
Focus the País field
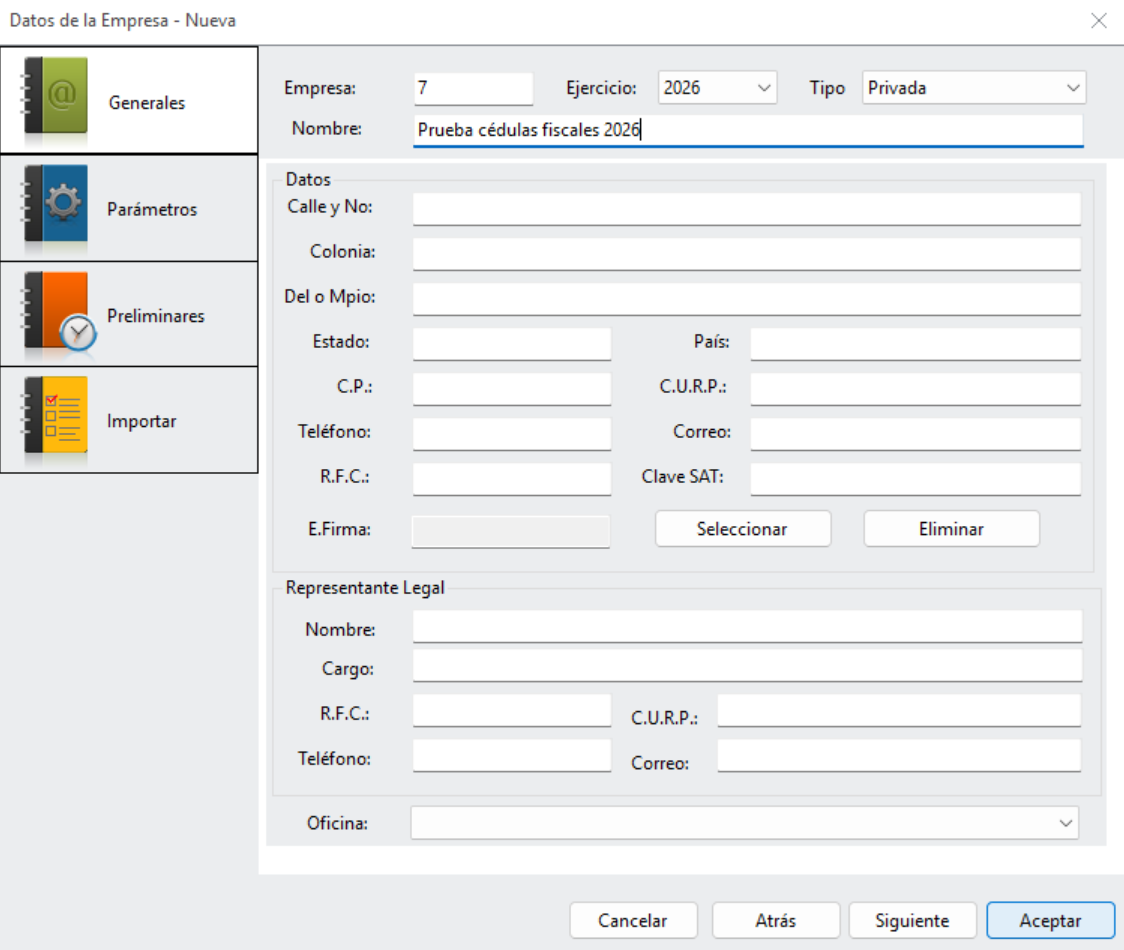click(915, 344)
